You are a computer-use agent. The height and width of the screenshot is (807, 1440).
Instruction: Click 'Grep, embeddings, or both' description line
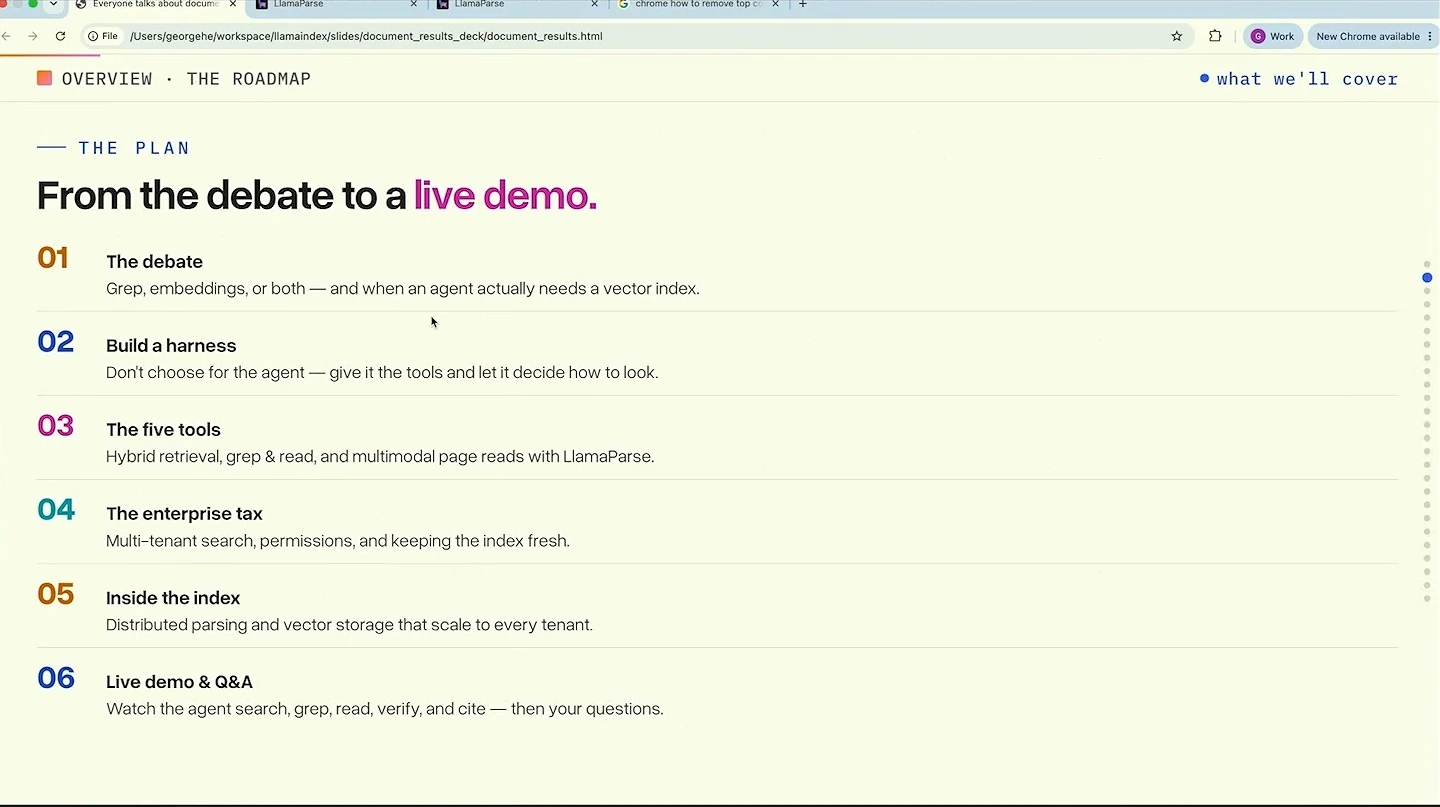403,289
